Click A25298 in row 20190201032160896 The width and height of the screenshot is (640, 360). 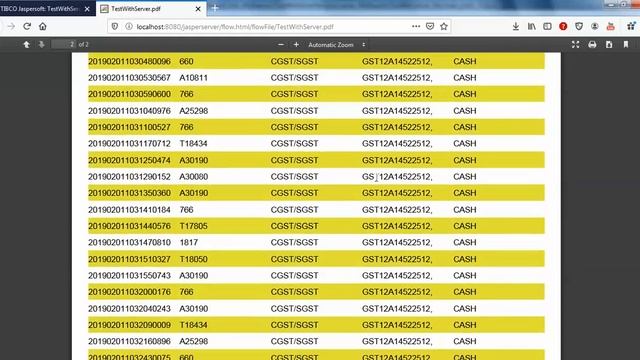tap(193, 341)
